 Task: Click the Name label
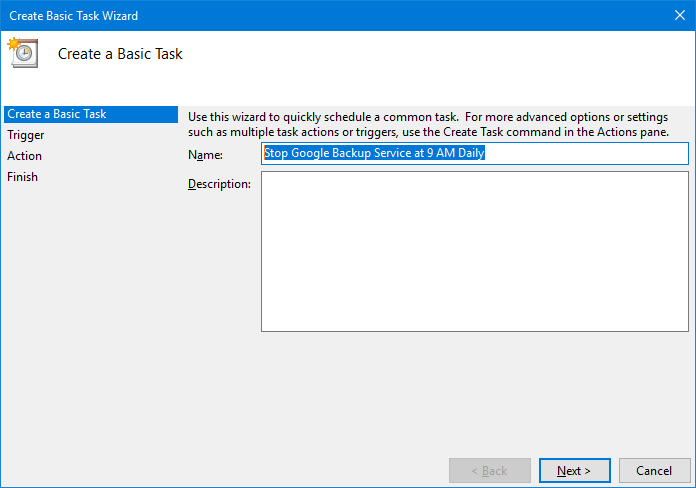[205, 155]
